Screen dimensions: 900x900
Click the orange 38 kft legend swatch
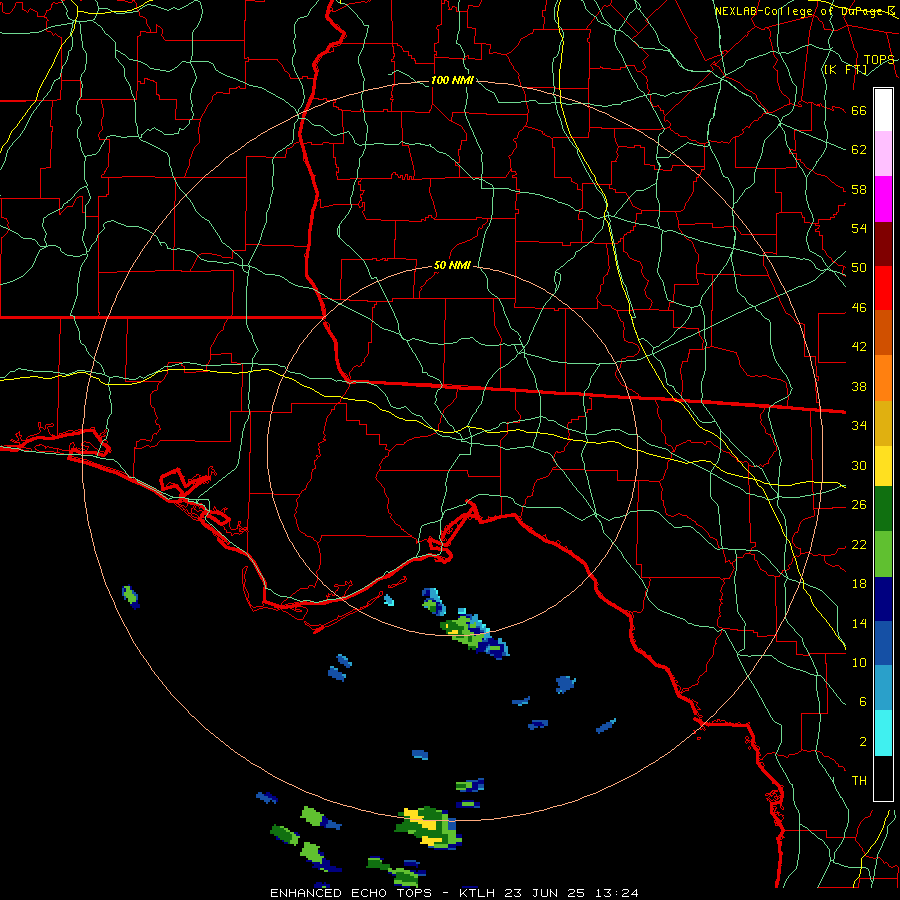point(883,378)
